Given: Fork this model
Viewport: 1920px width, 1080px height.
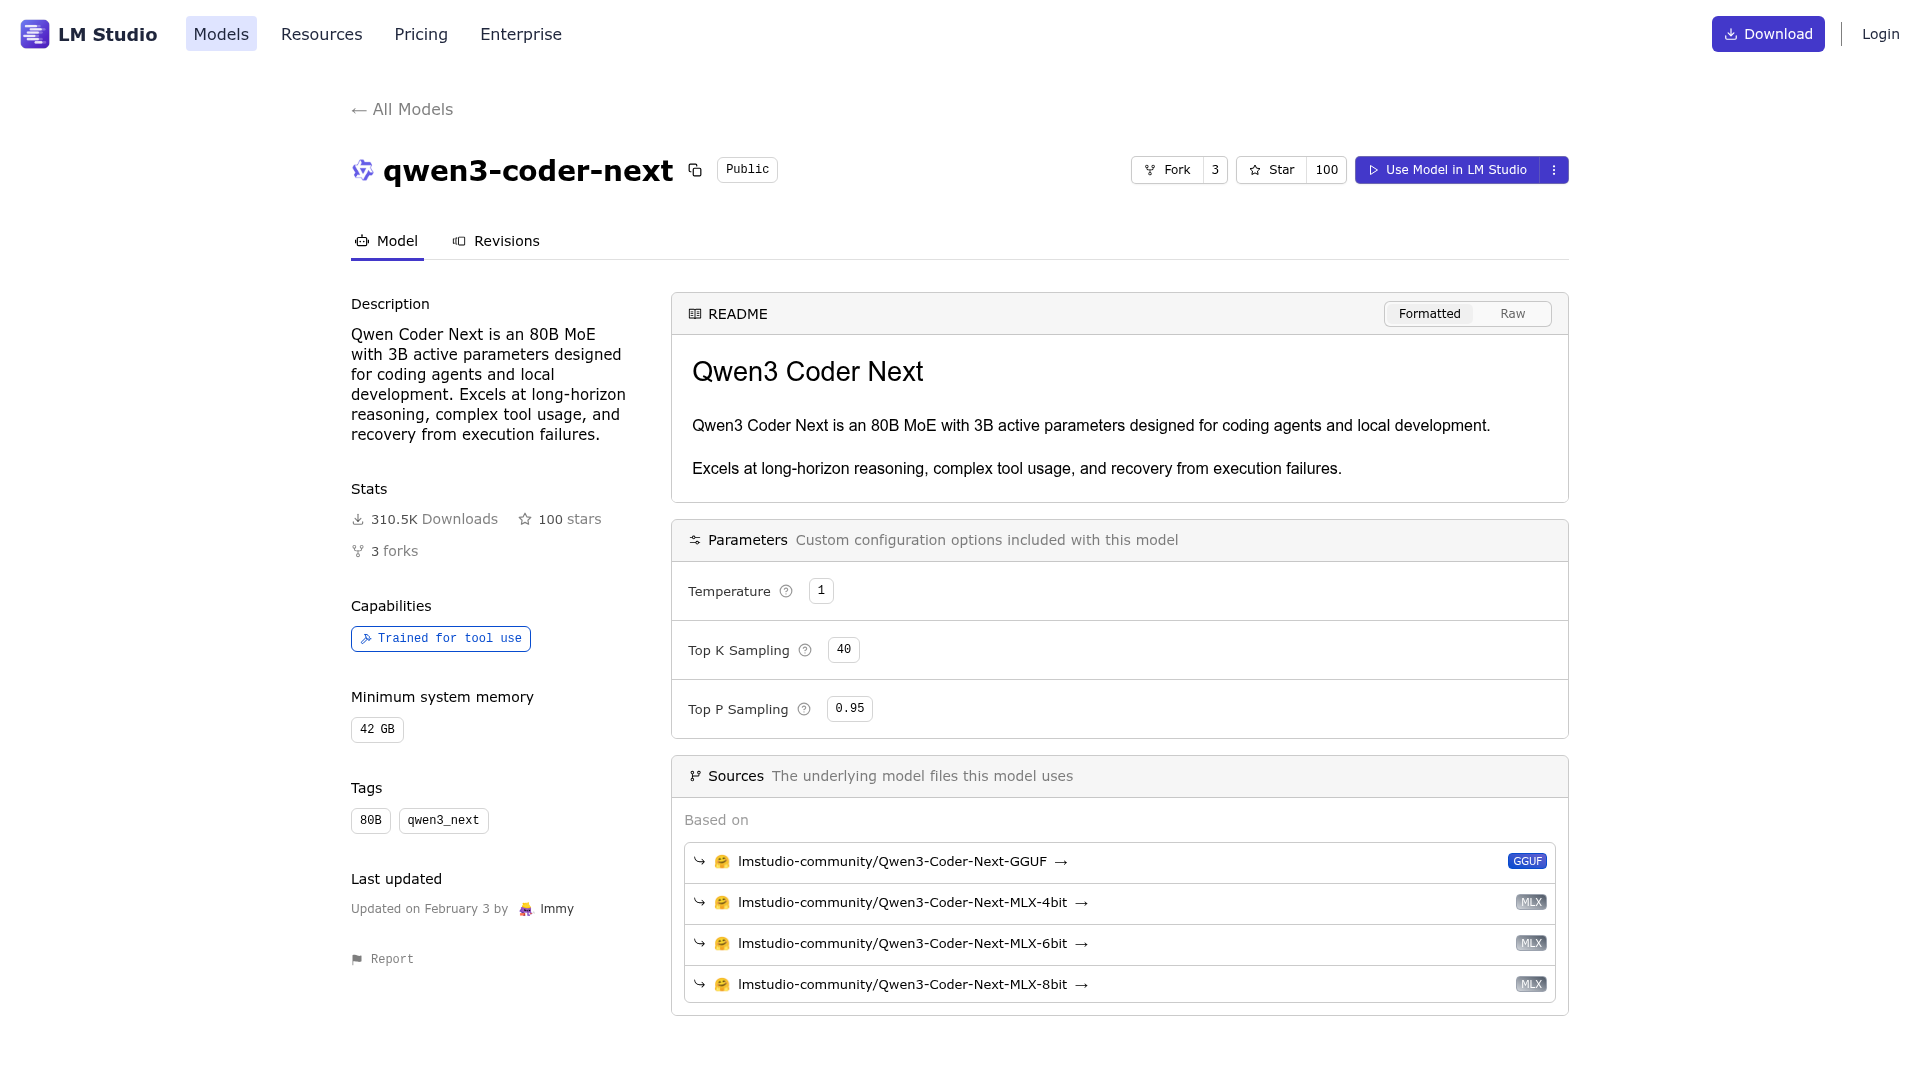Looking at the screenshot, I should pyautogui.click(x=1167, y=170).
